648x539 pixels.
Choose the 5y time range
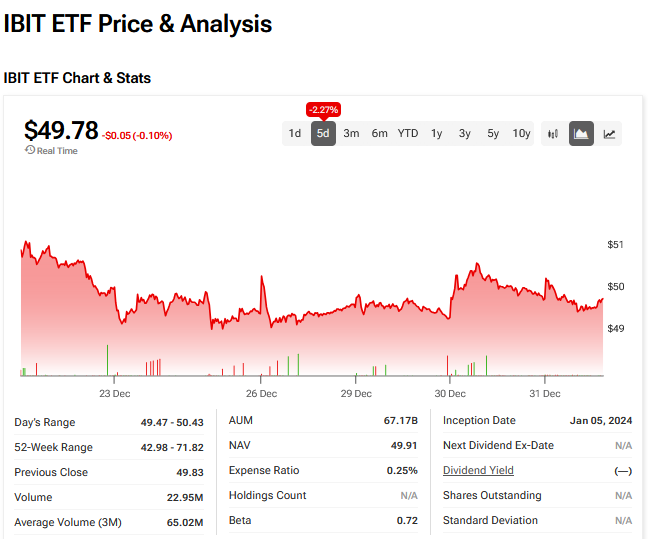point(493,133)
